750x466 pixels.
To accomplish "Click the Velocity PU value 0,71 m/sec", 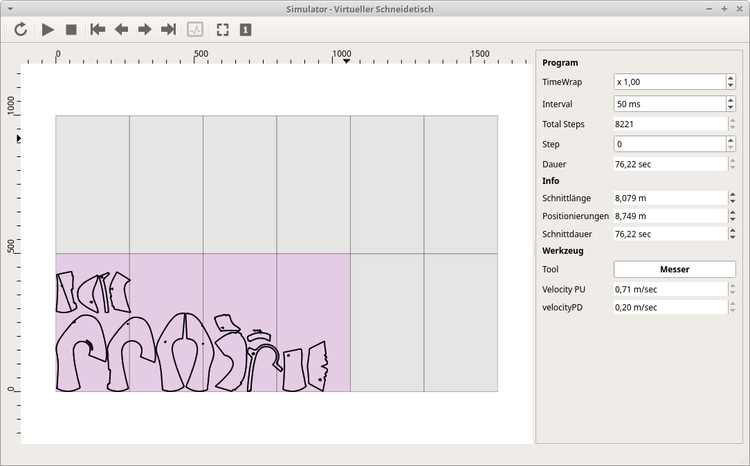I will 670,289.
